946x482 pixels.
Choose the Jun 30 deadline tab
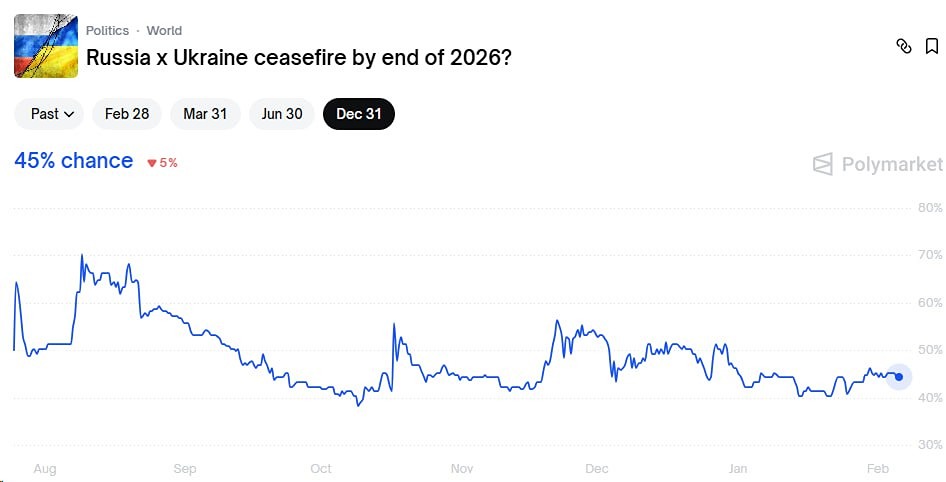click(282, 114)
